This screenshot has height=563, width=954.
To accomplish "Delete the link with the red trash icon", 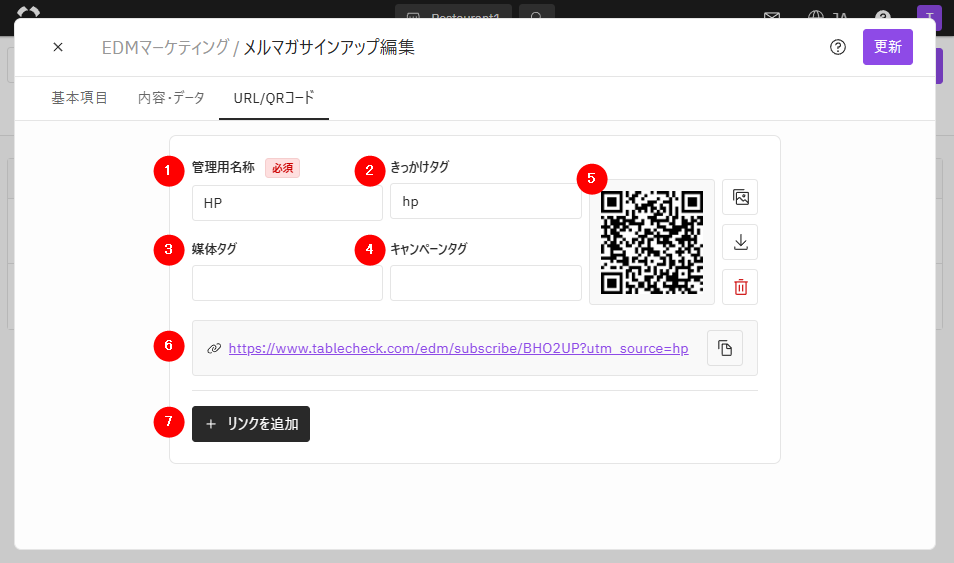I will click(740, 287).
